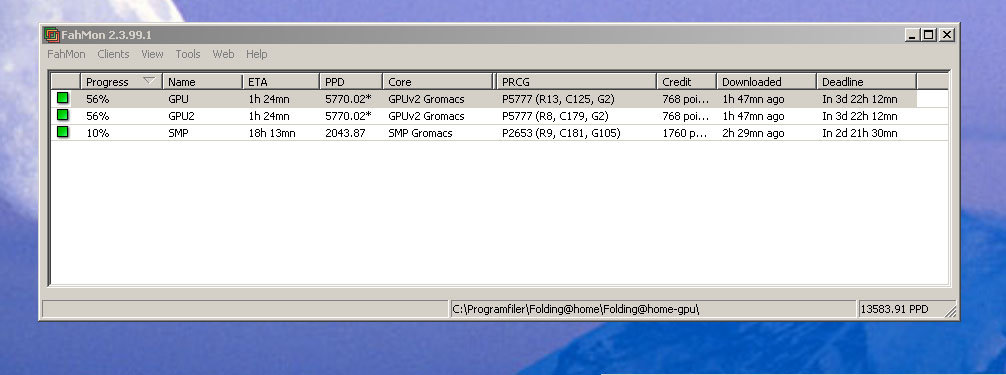Click P5777 (R8, C179, G2) cell
Screen dimensions: 1006x375
555,116
